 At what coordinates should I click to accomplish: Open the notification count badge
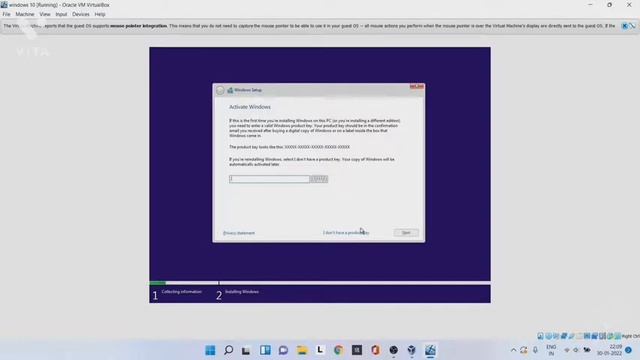tap(629, 350)
